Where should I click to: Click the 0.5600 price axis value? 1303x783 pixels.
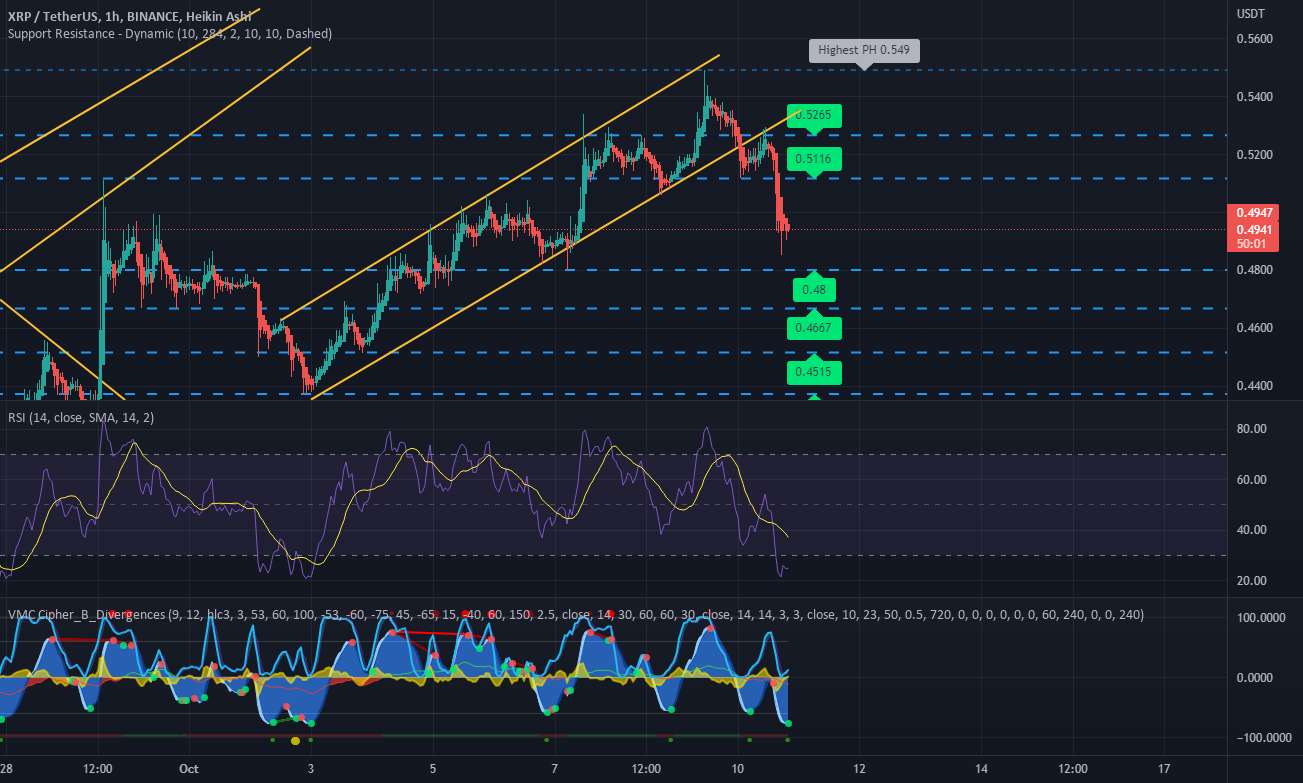click(x=1254, y=39)
